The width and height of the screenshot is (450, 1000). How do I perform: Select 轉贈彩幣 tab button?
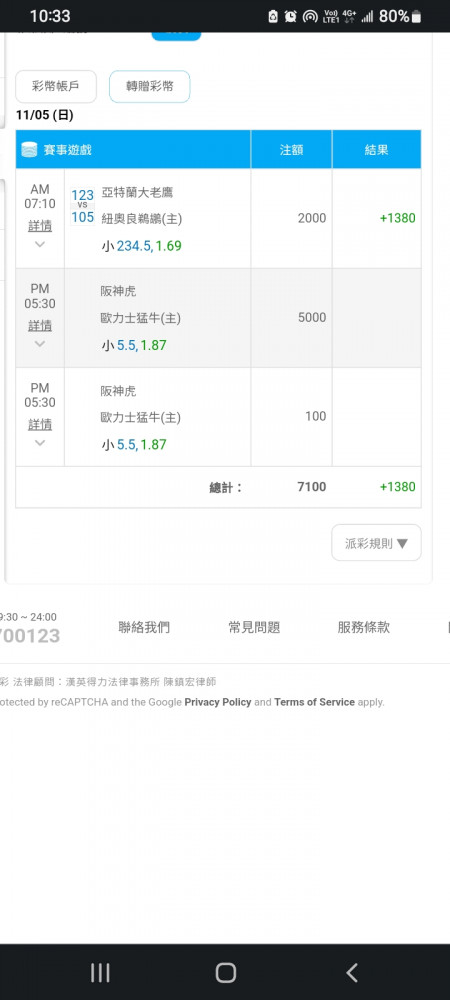(x=150, y=86)
